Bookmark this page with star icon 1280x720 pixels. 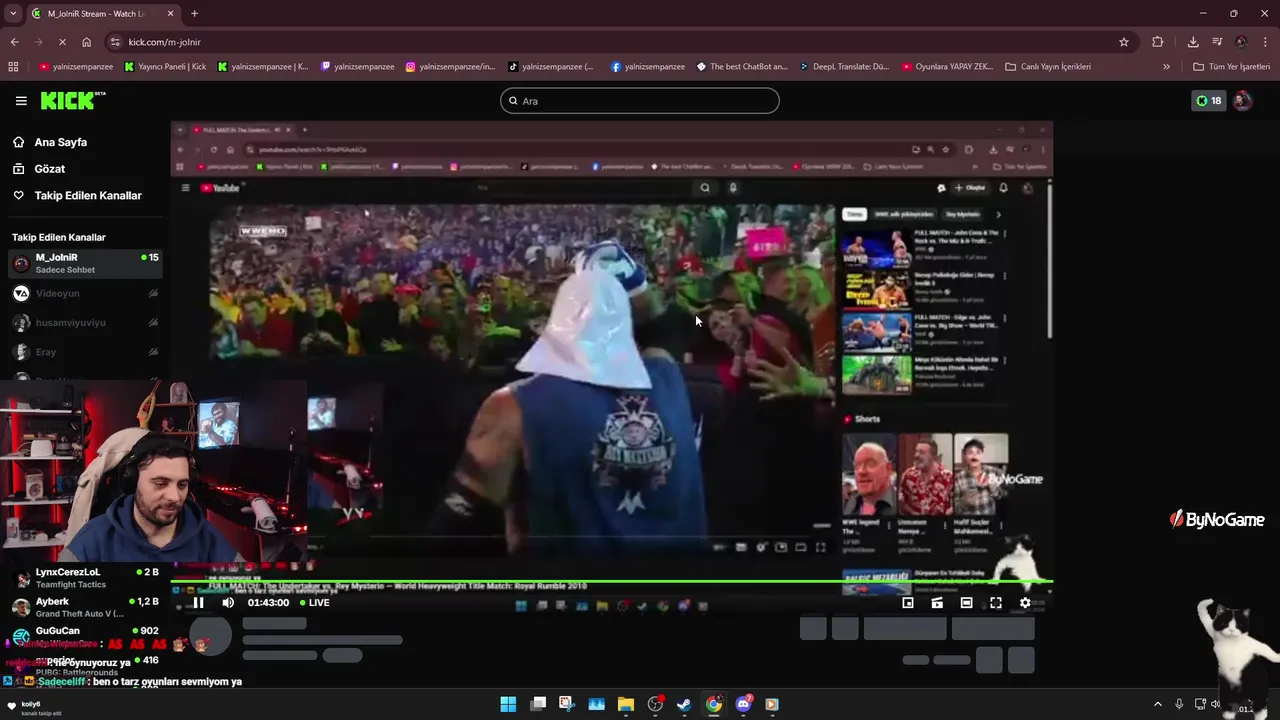tap(1124, 42)
